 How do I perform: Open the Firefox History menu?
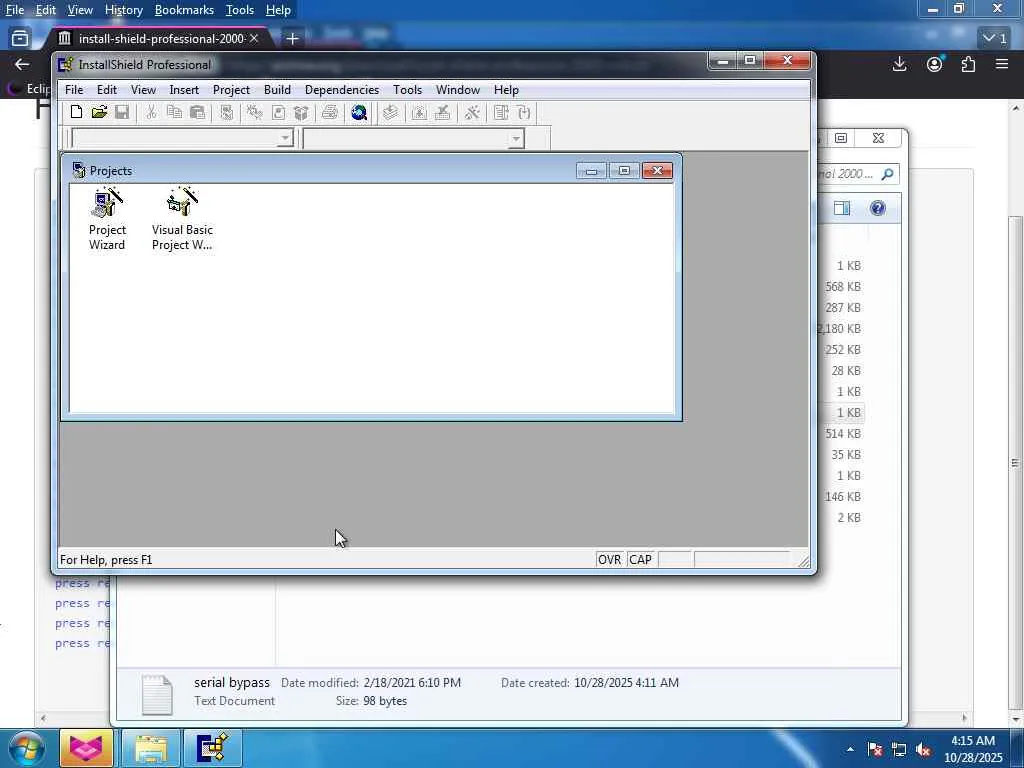(x=123, y=10)
